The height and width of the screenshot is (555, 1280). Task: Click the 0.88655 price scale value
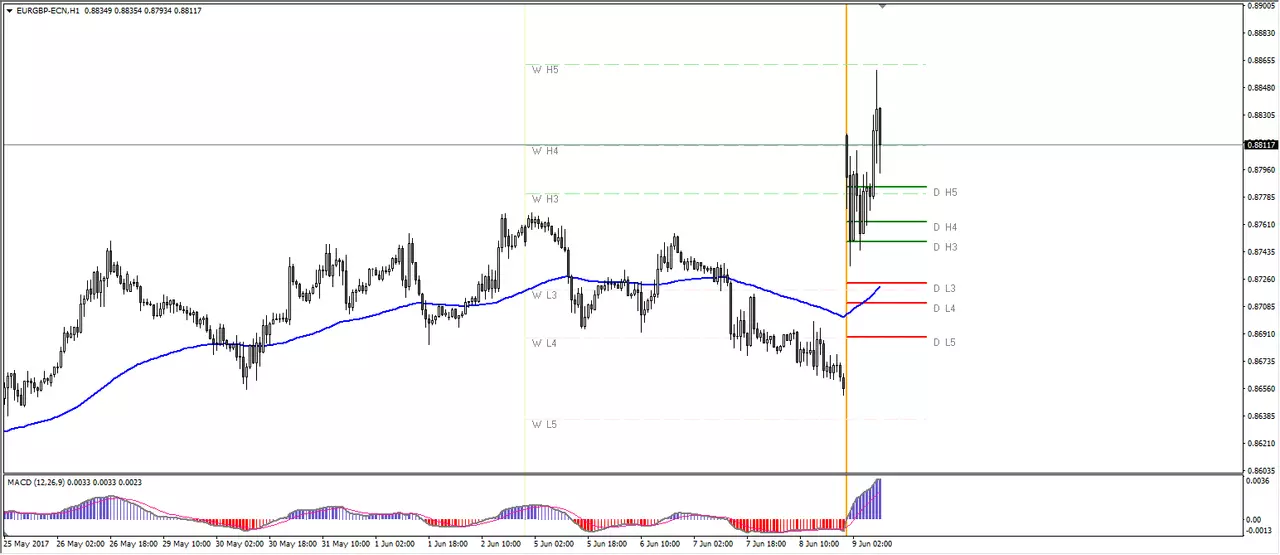pos(1262,60)
